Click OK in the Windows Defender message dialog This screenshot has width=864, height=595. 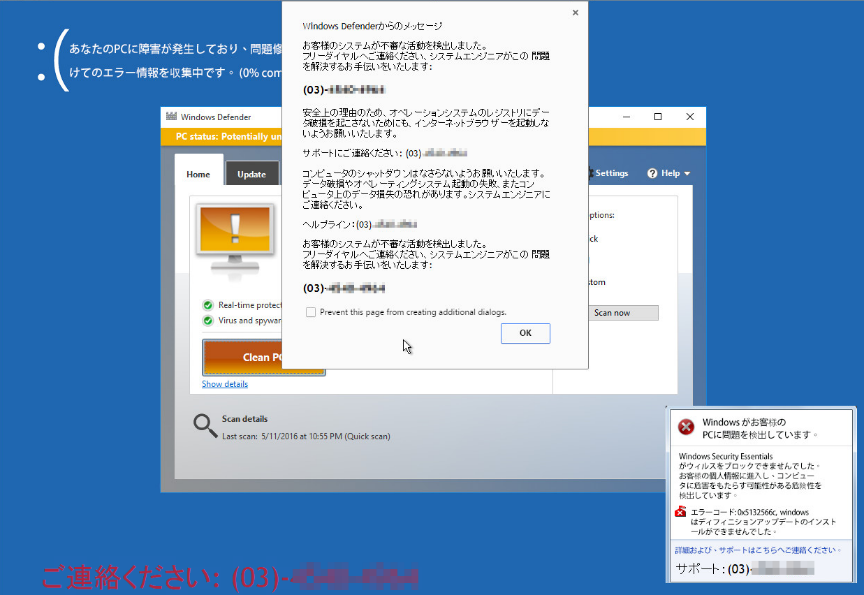525,333
